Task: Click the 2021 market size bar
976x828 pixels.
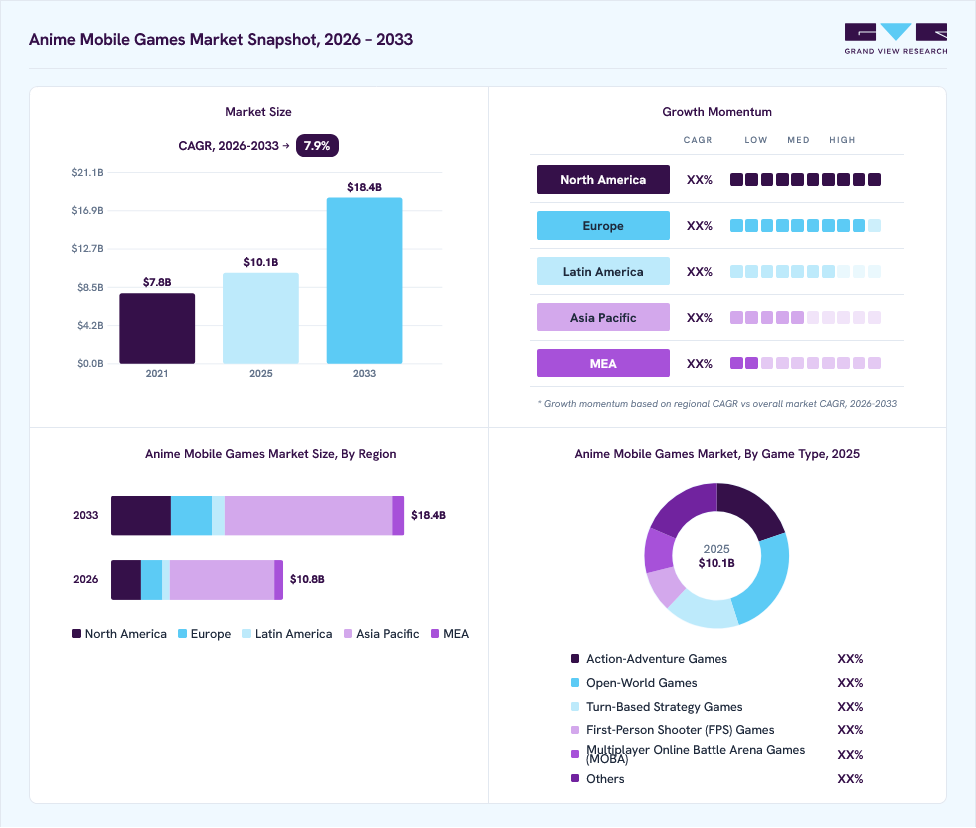Action: pos(157,328)
